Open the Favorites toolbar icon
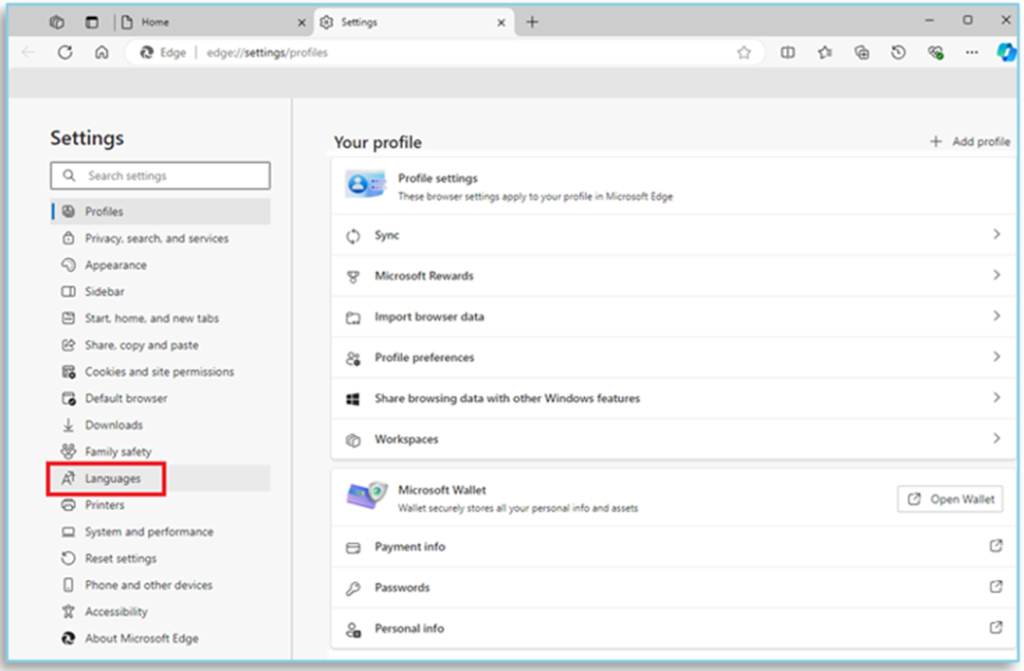Image resolution: width=1024 pixels, height=671 pixels. coord(824,53)
